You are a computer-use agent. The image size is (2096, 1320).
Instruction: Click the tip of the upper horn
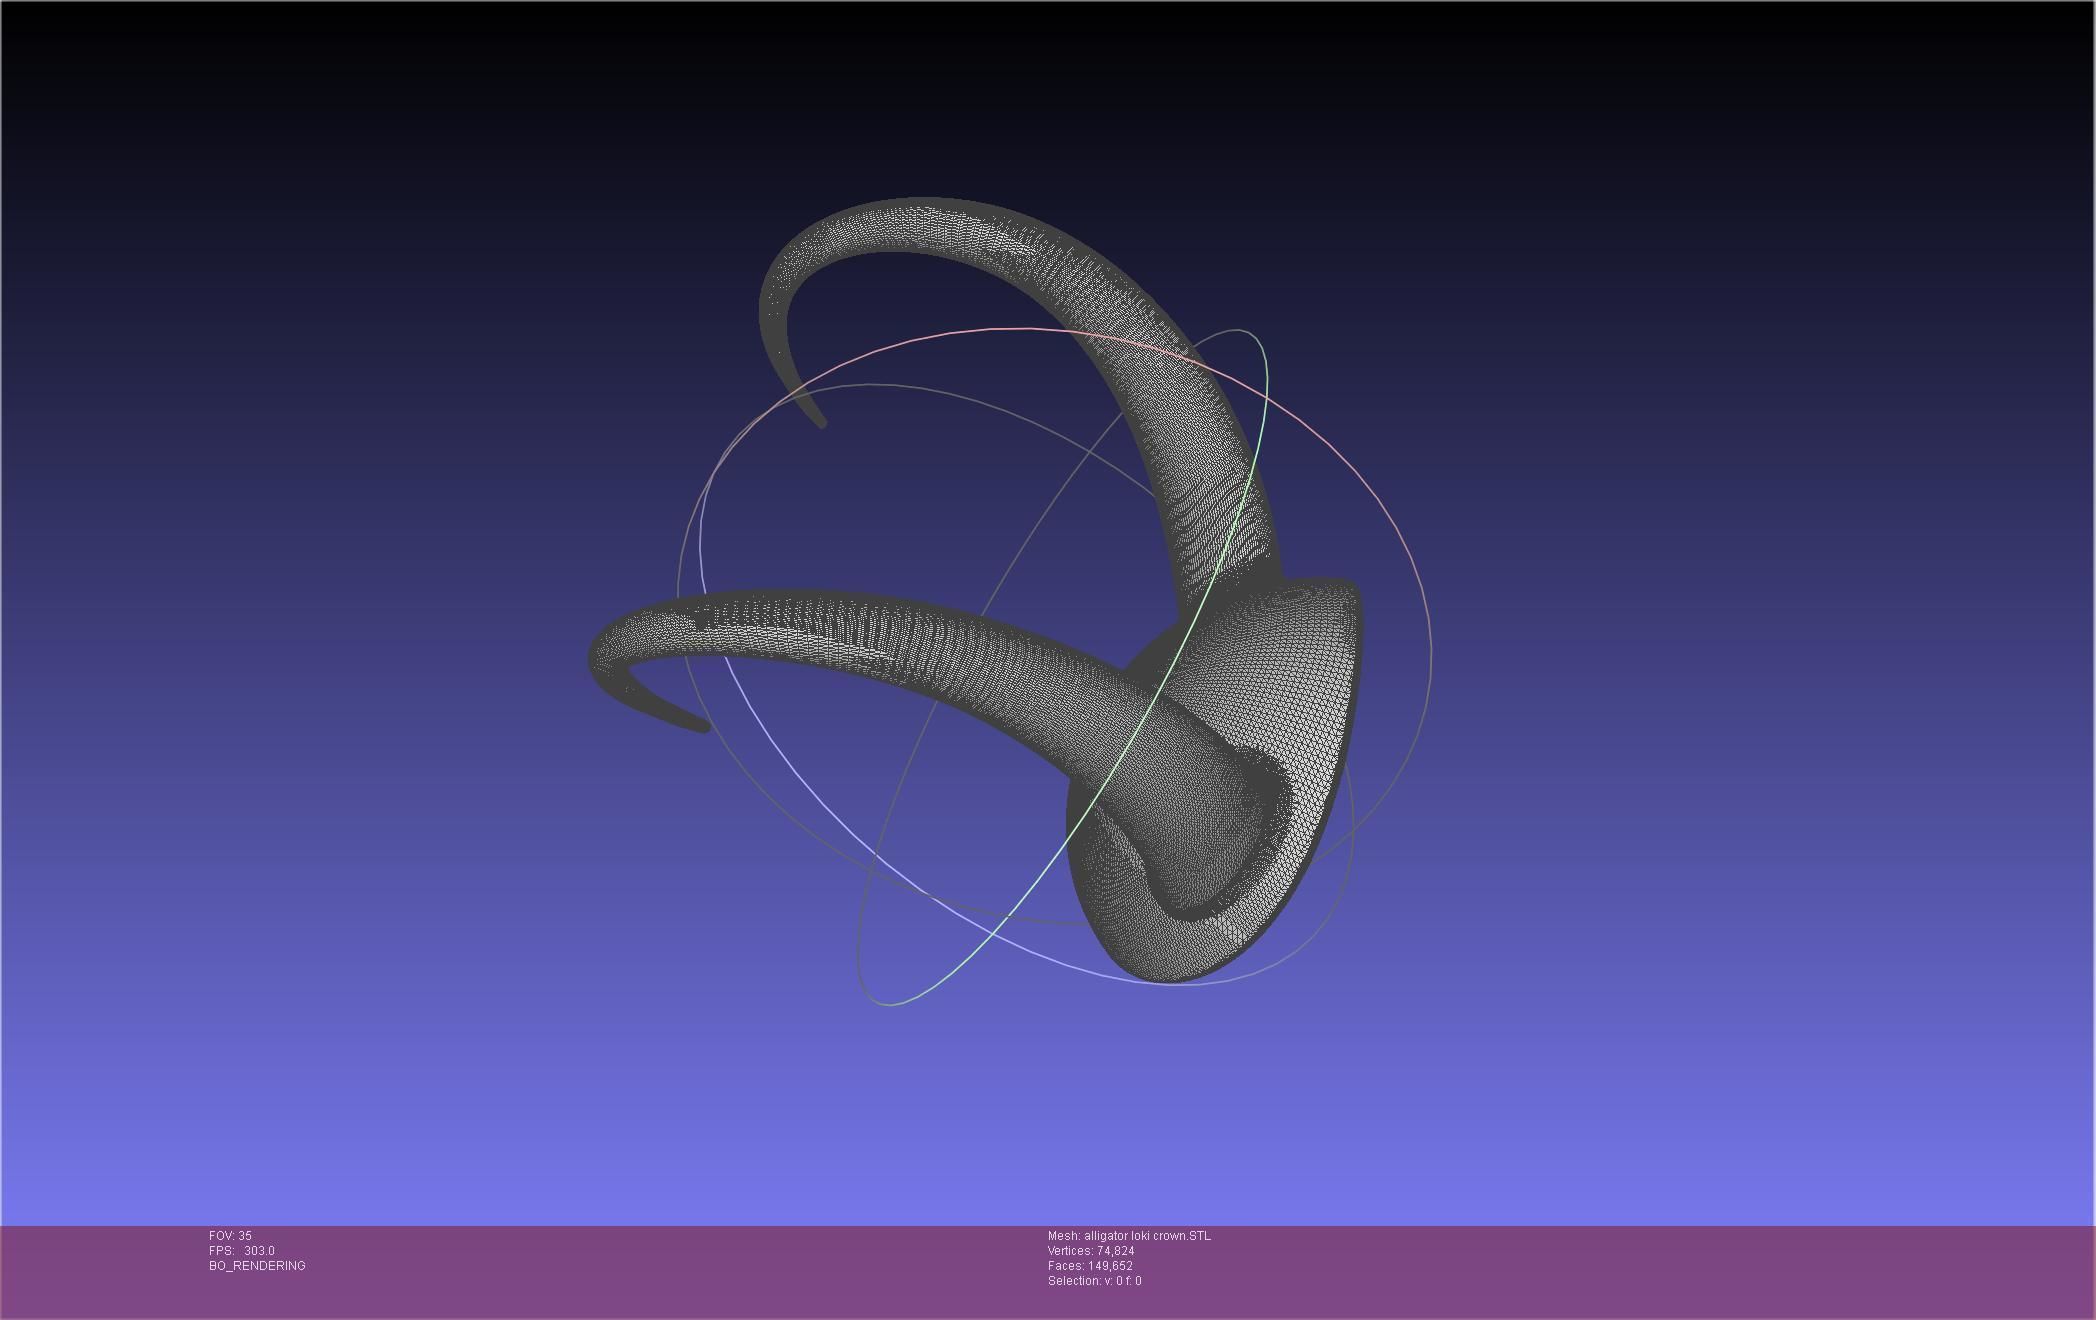821,423
